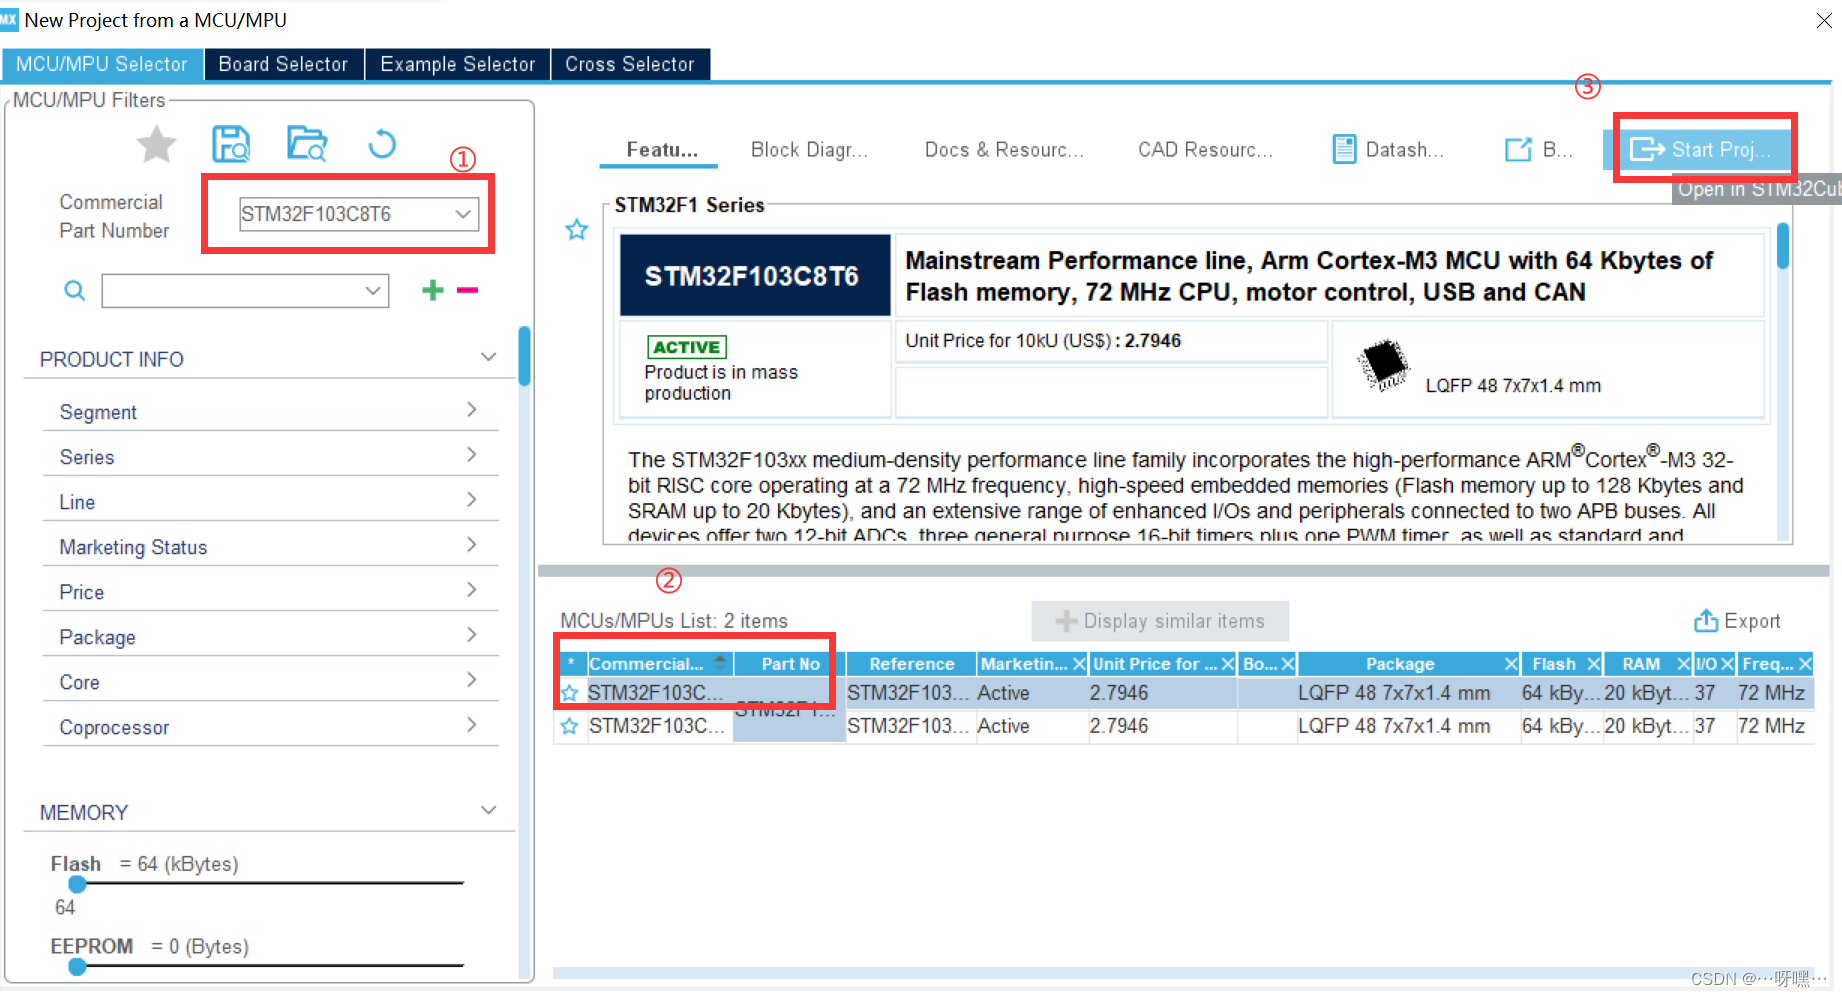This screenshot has width=1842, height=997.
Task: Add a search filter with plus
Action: tap(432, 290)
